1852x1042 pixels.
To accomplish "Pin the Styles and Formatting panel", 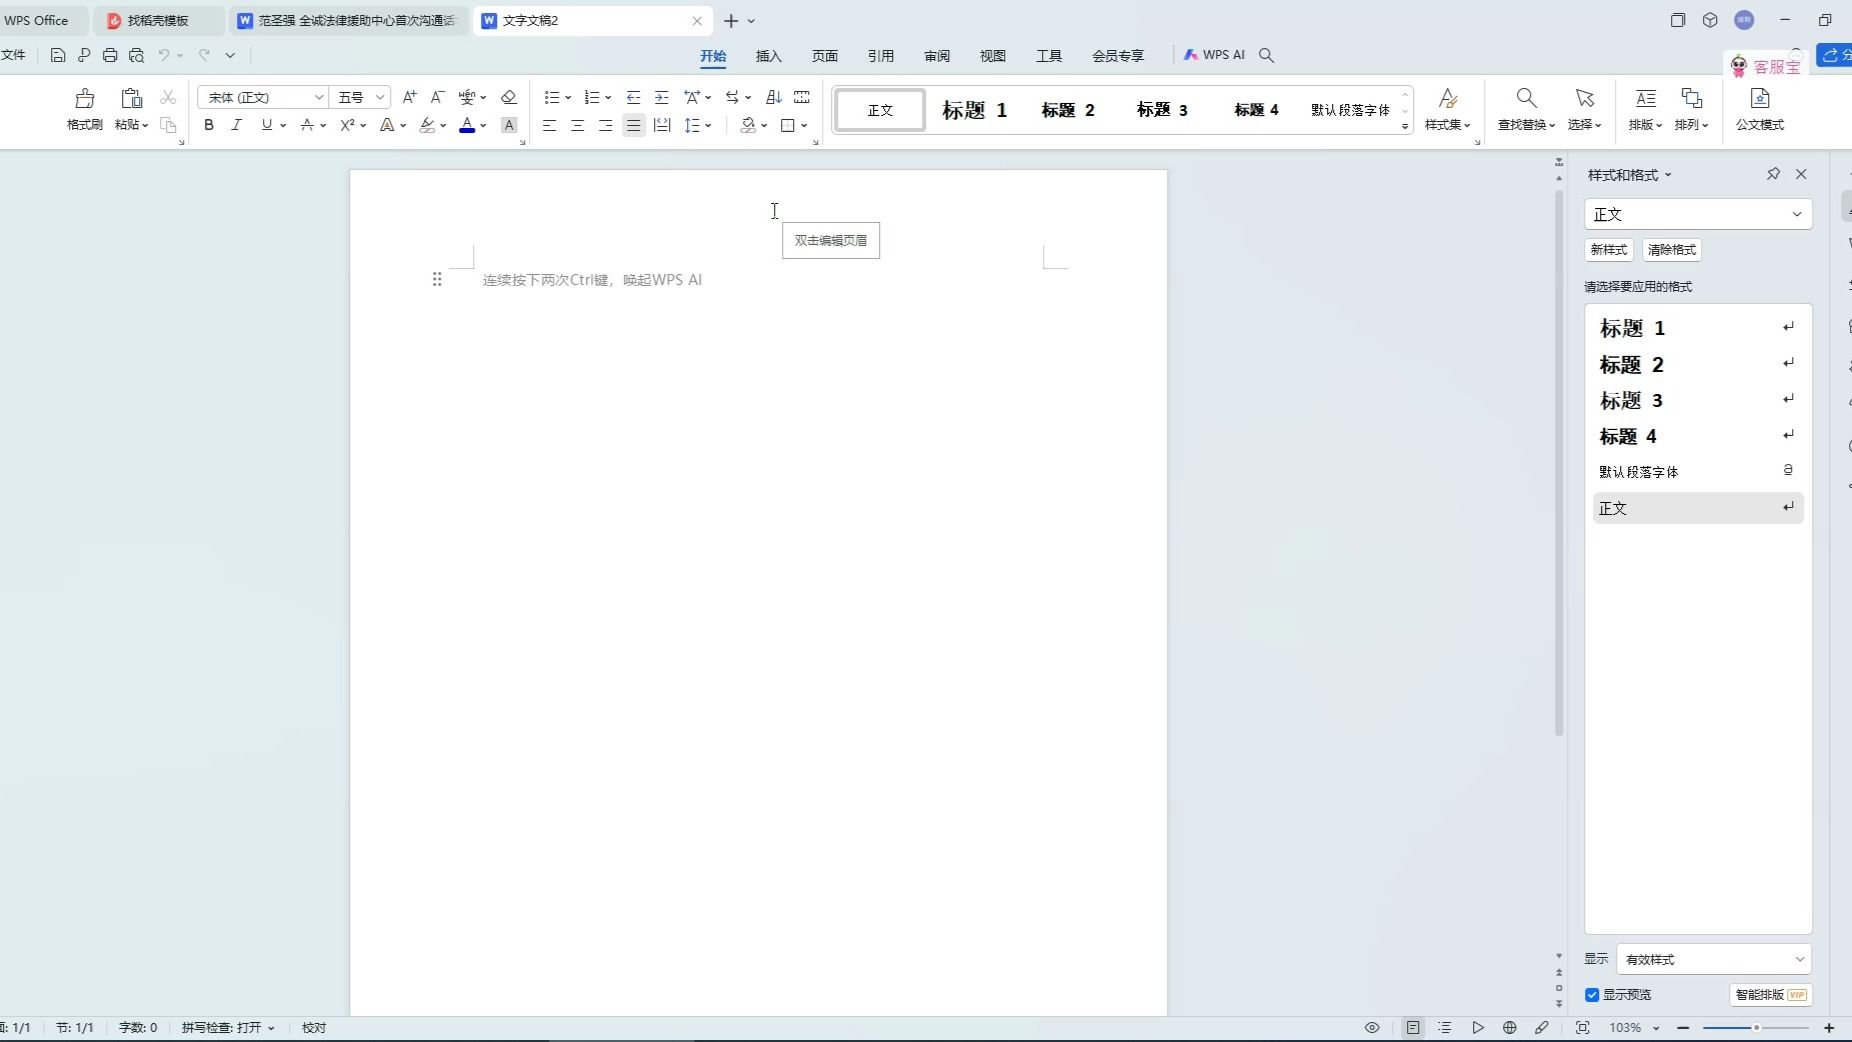I will pyautogui.click(x=1773, y=174).
